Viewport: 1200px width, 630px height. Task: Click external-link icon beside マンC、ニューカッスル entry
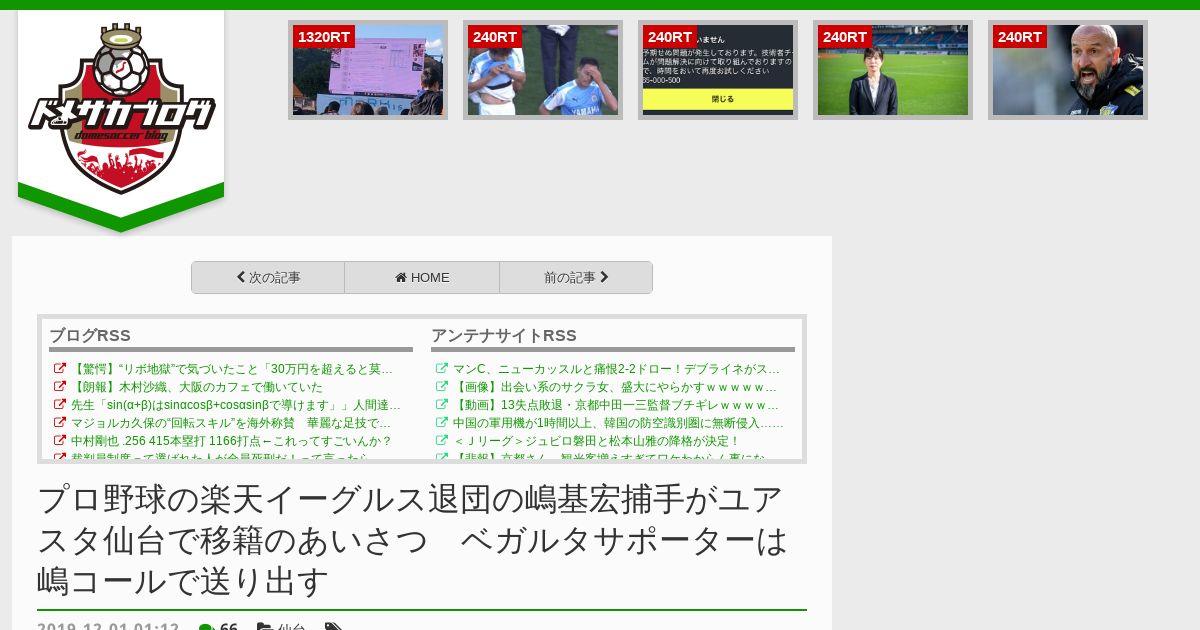coord(442,369)
